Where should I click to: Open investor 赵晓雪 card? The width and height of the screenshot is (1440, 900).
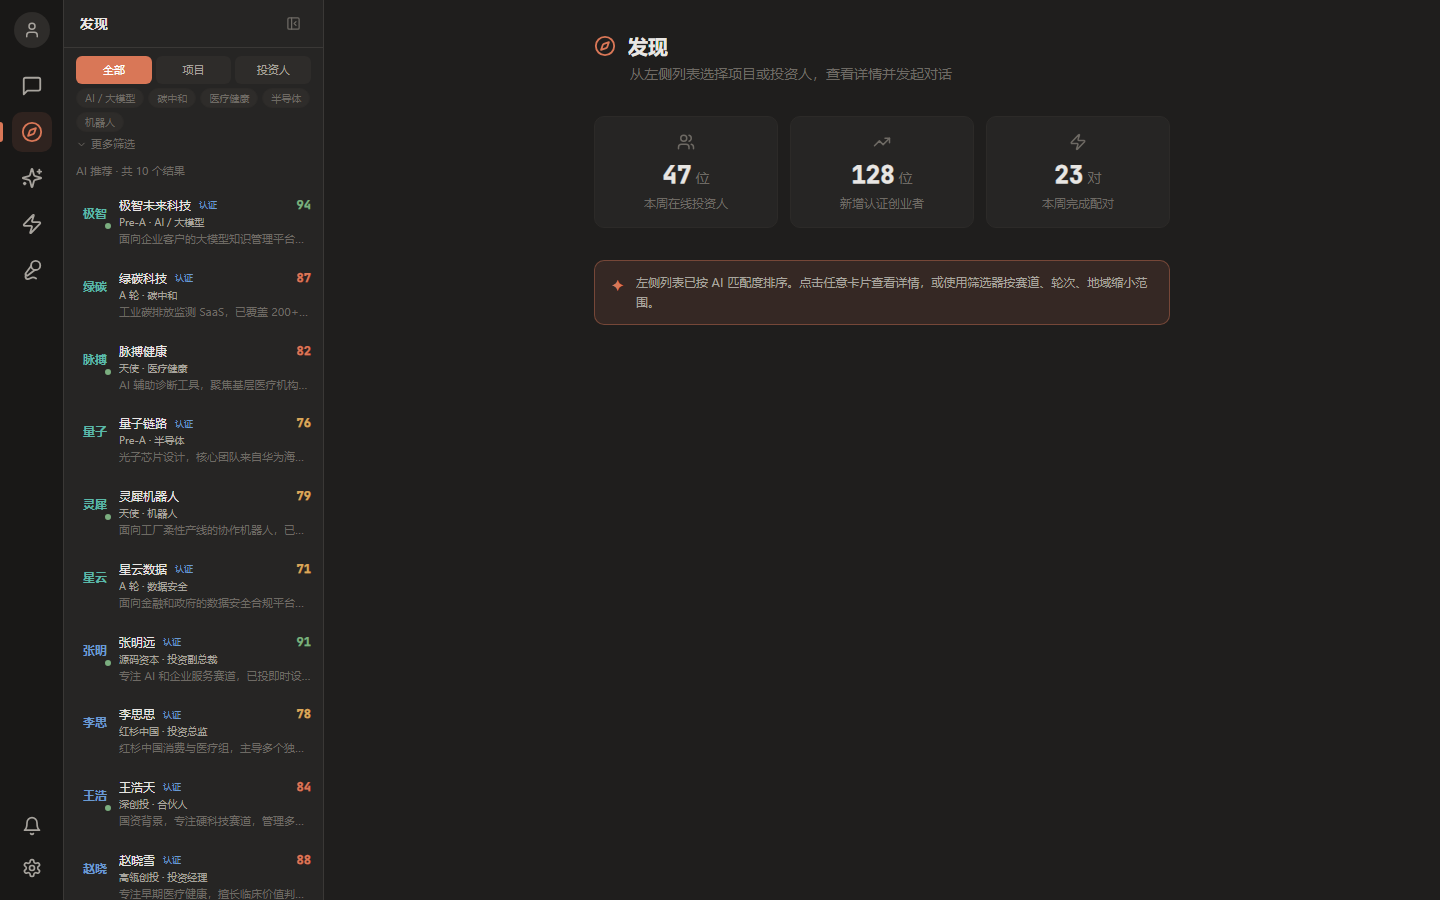(194, 873)
